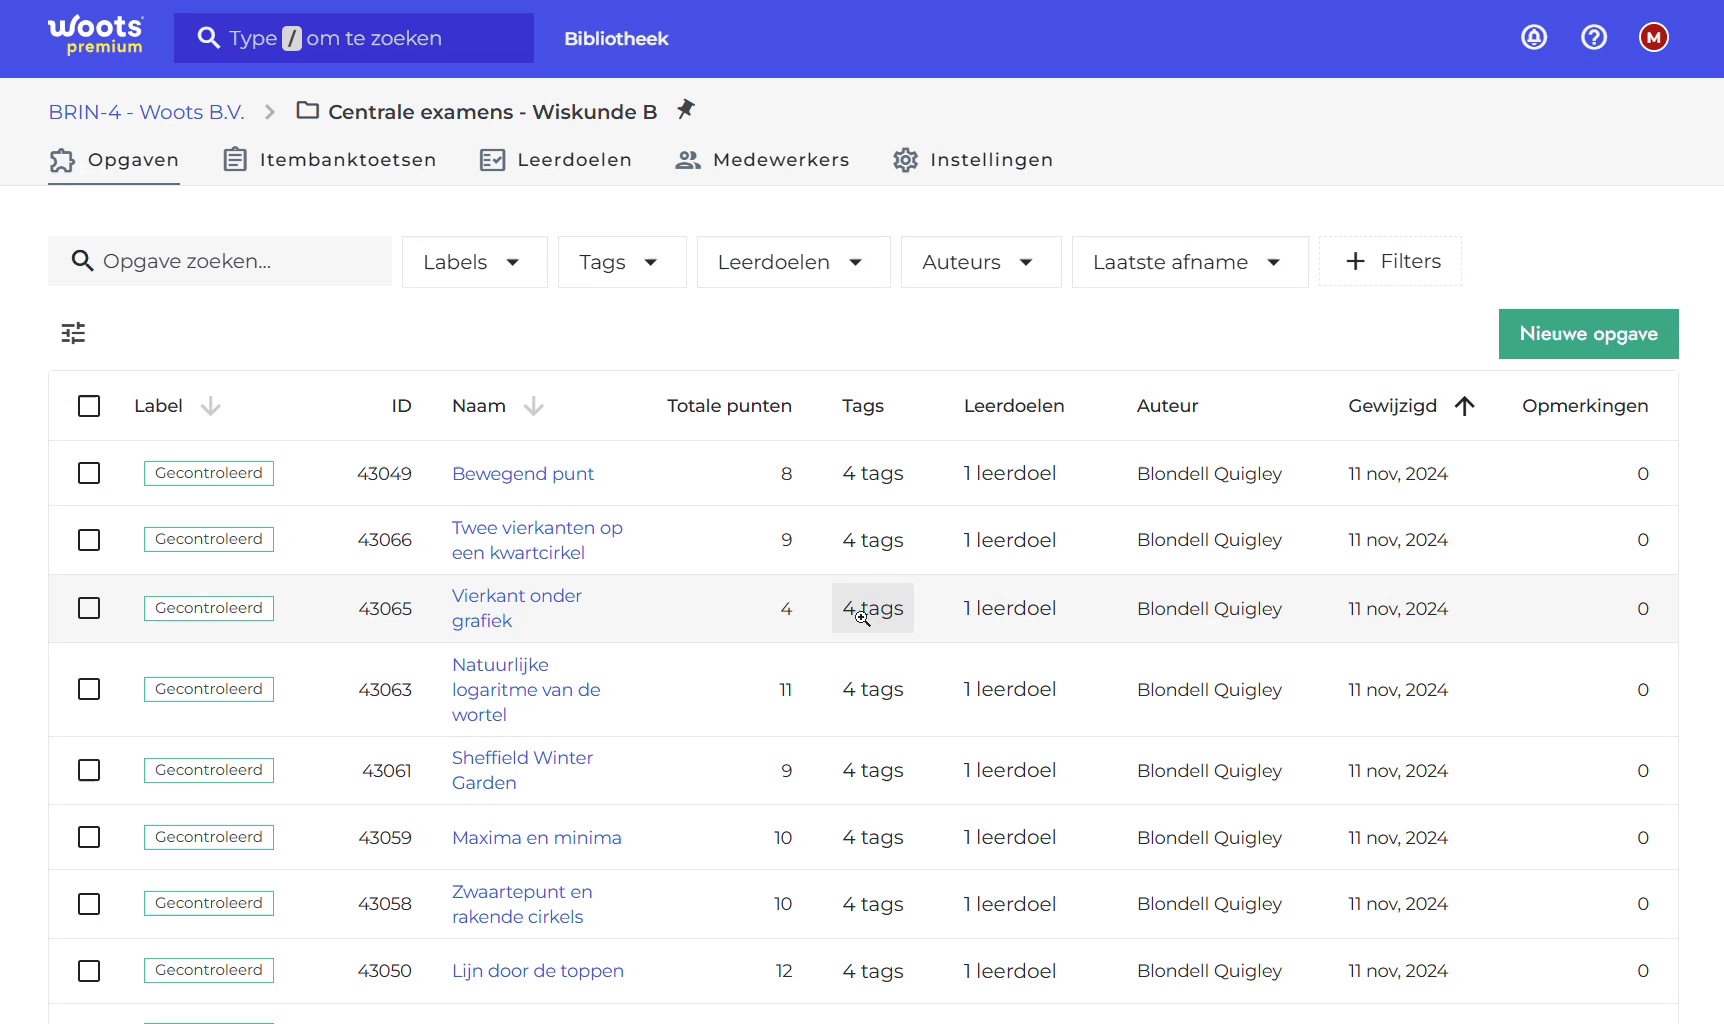Expand the Laatste afname dropdown
The image size is (1724, 1024).
[1190, 262]
